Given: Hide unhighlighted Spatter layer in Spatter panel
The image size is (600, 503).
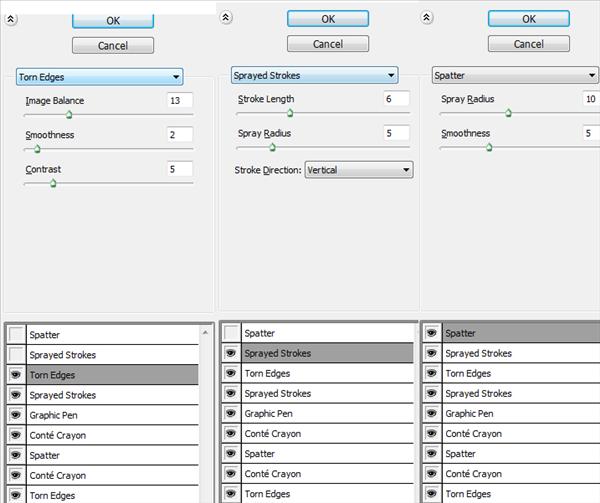Looking at the screenshot, I should tap(432, 453).
